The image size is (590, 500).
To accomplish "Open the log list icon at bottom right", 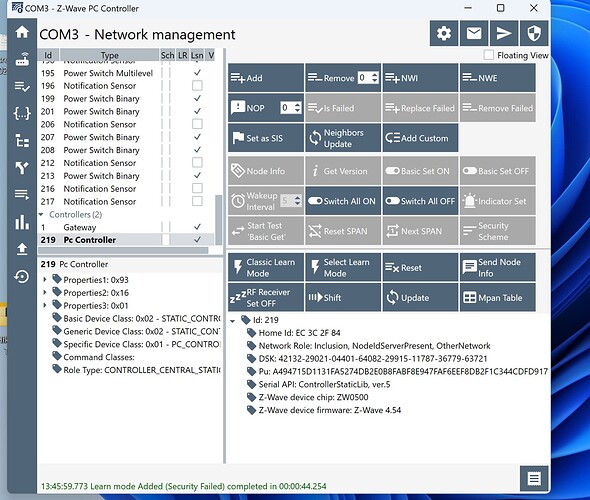I will (534, 479).
